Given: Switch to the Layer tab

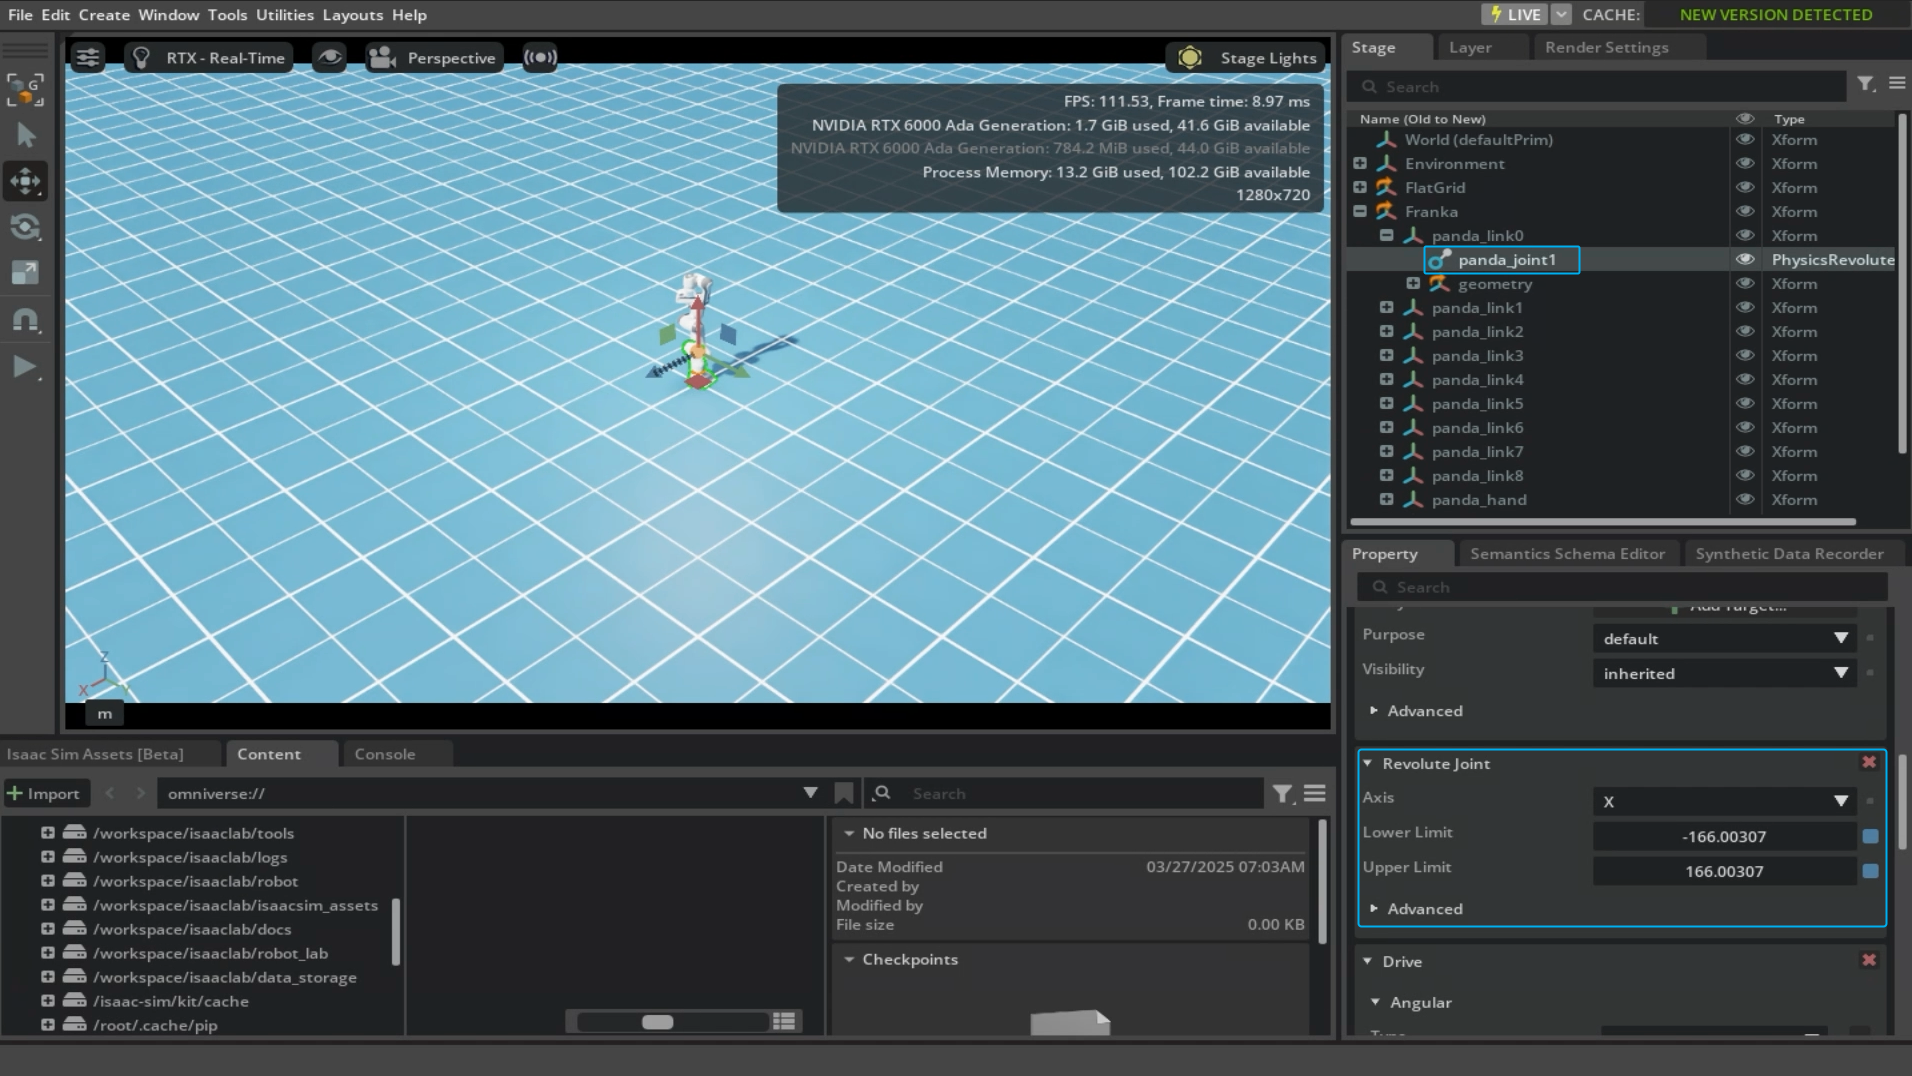Looking at the screenshot, I should (x=1470, y=47).
